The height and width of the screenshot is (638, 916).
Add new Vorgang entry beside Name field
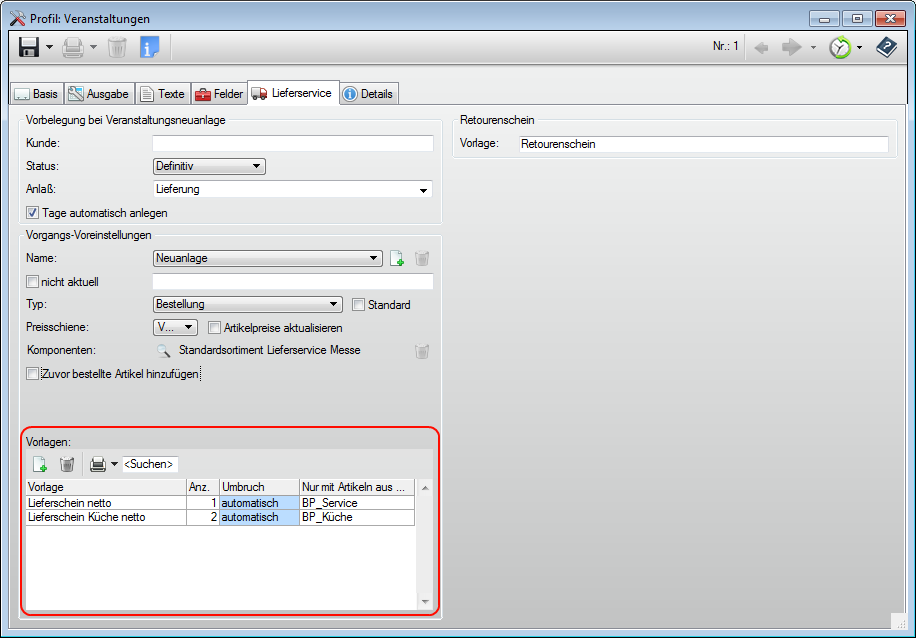coord(397,258)
